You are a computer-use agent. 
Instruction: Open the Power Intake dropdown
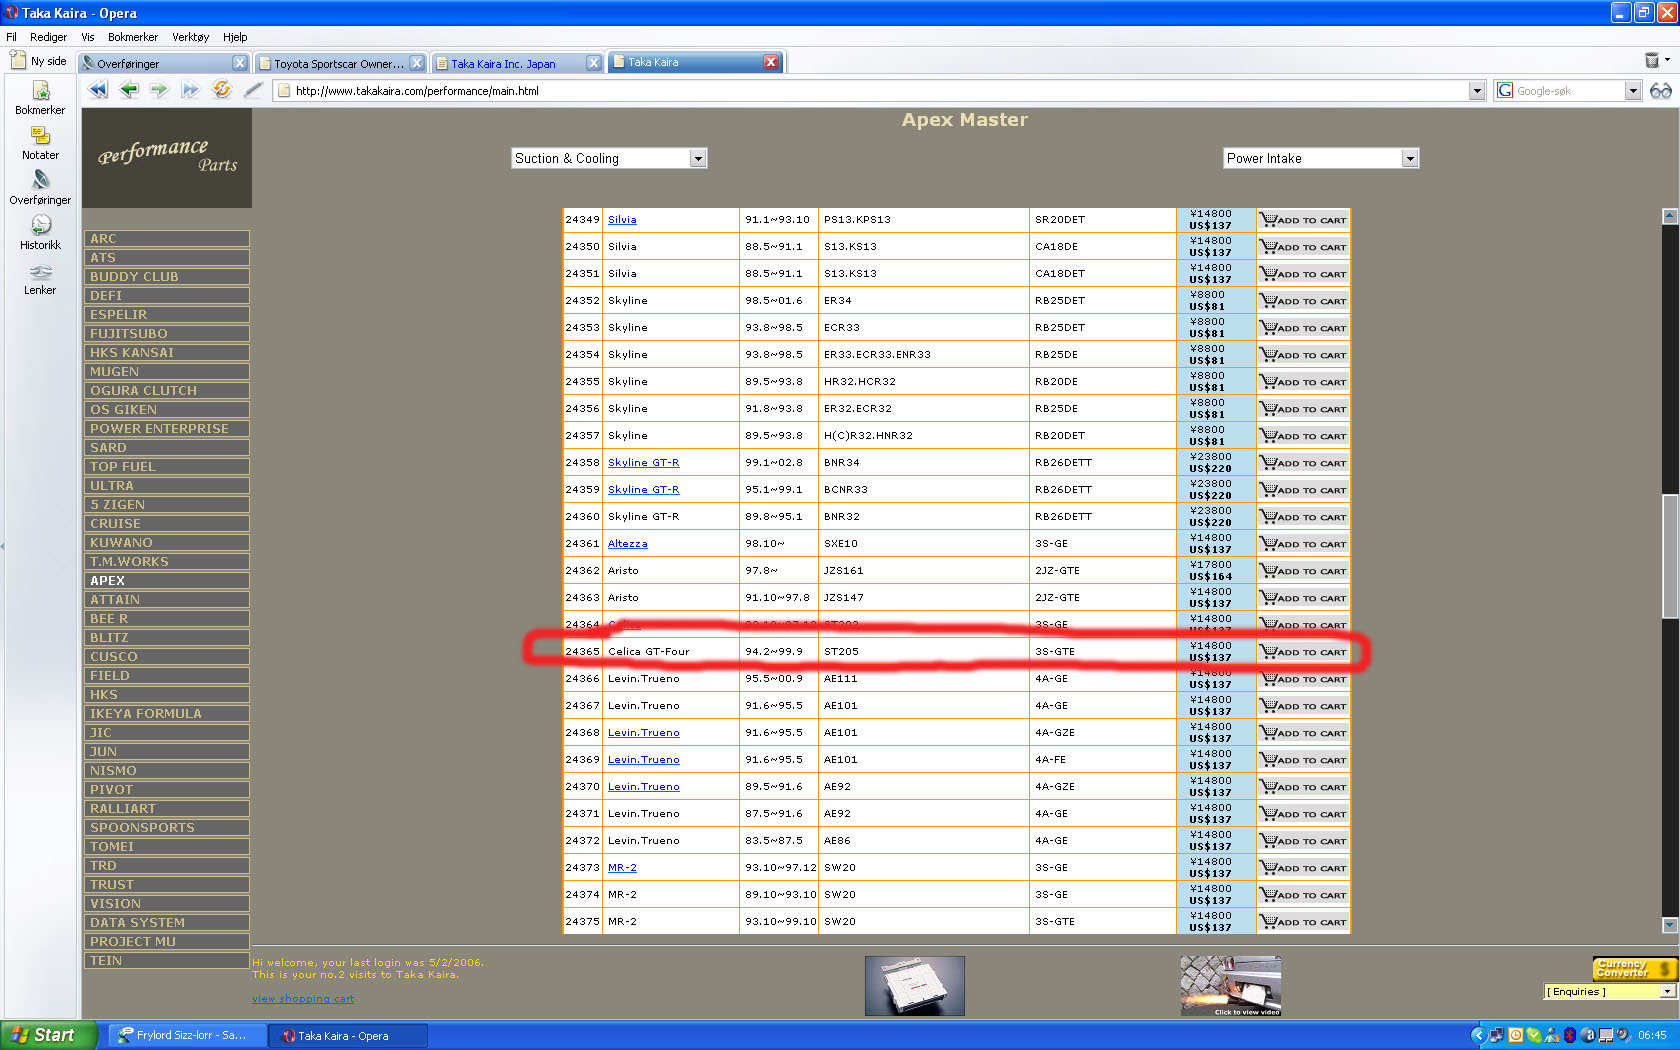[1409, 159]
